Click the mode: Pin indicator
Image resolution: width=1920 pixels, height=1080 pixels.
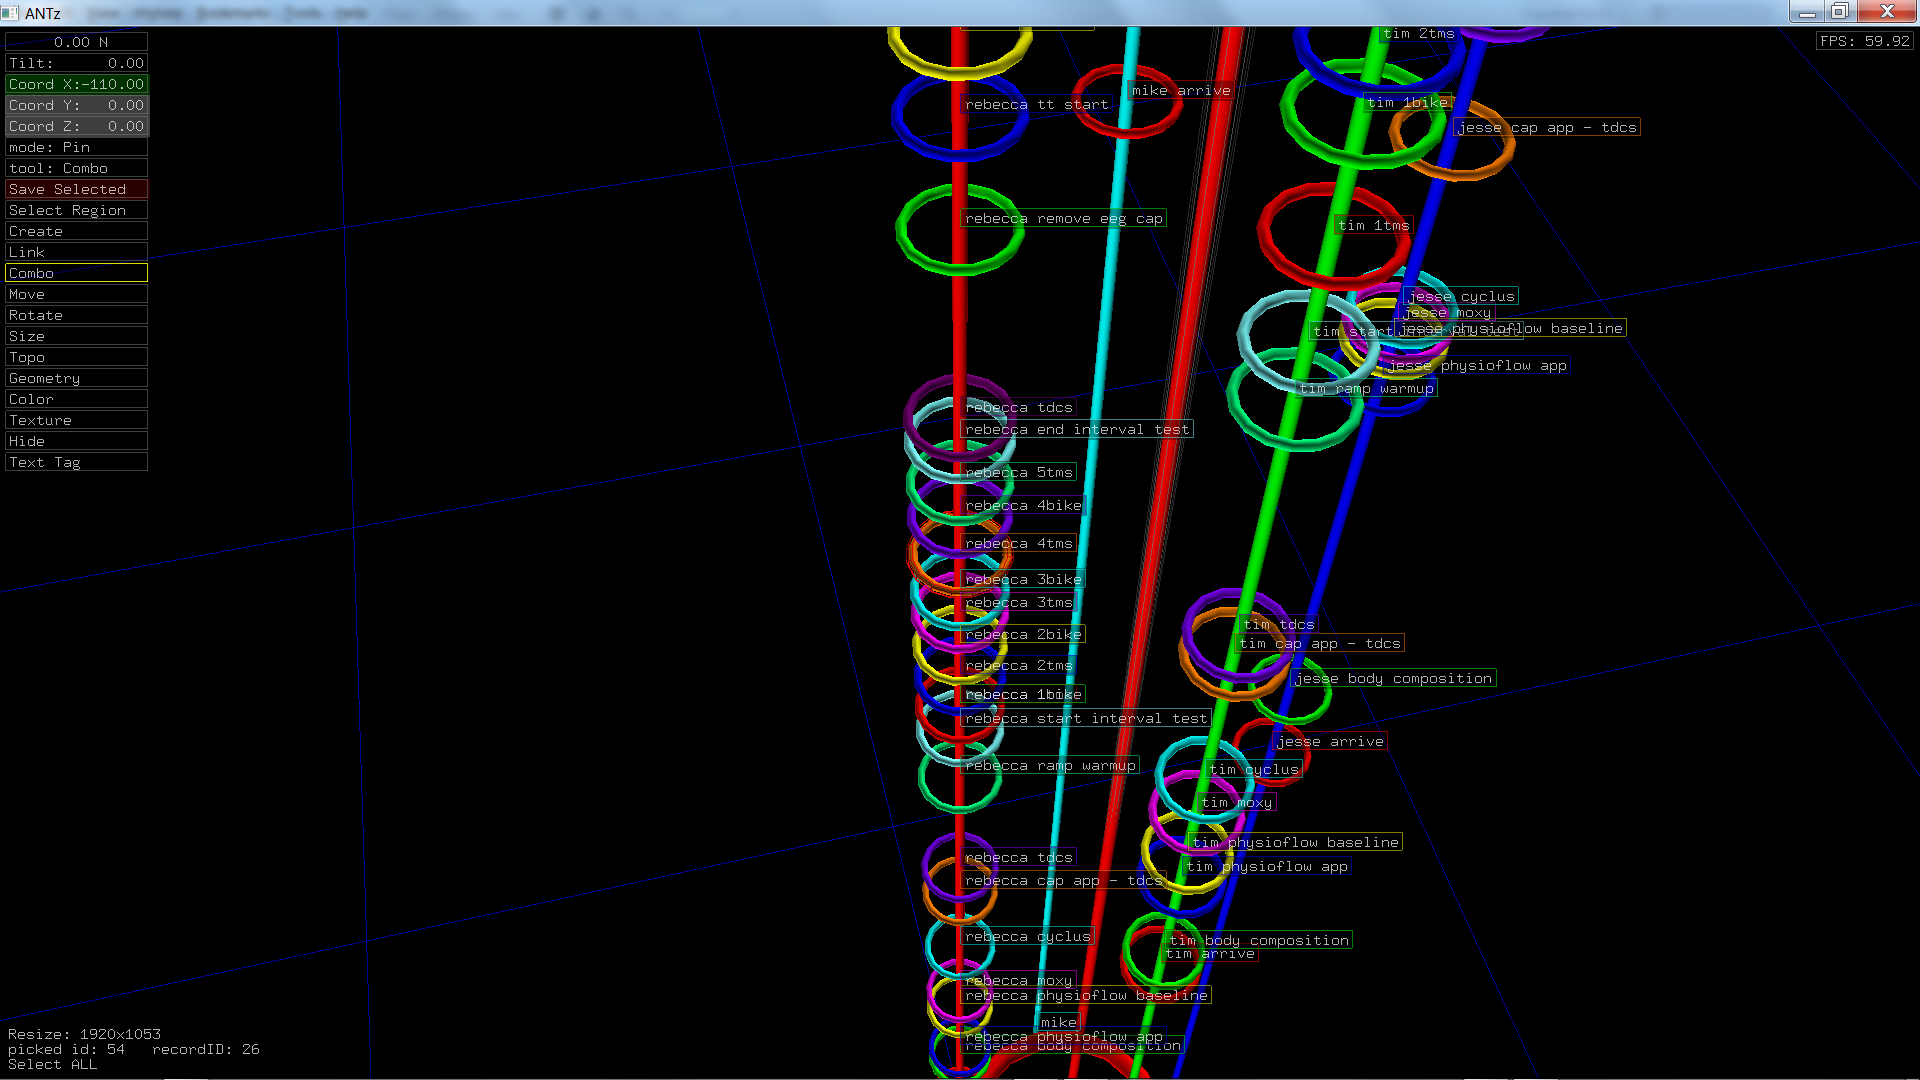click(x=76, y=147)
